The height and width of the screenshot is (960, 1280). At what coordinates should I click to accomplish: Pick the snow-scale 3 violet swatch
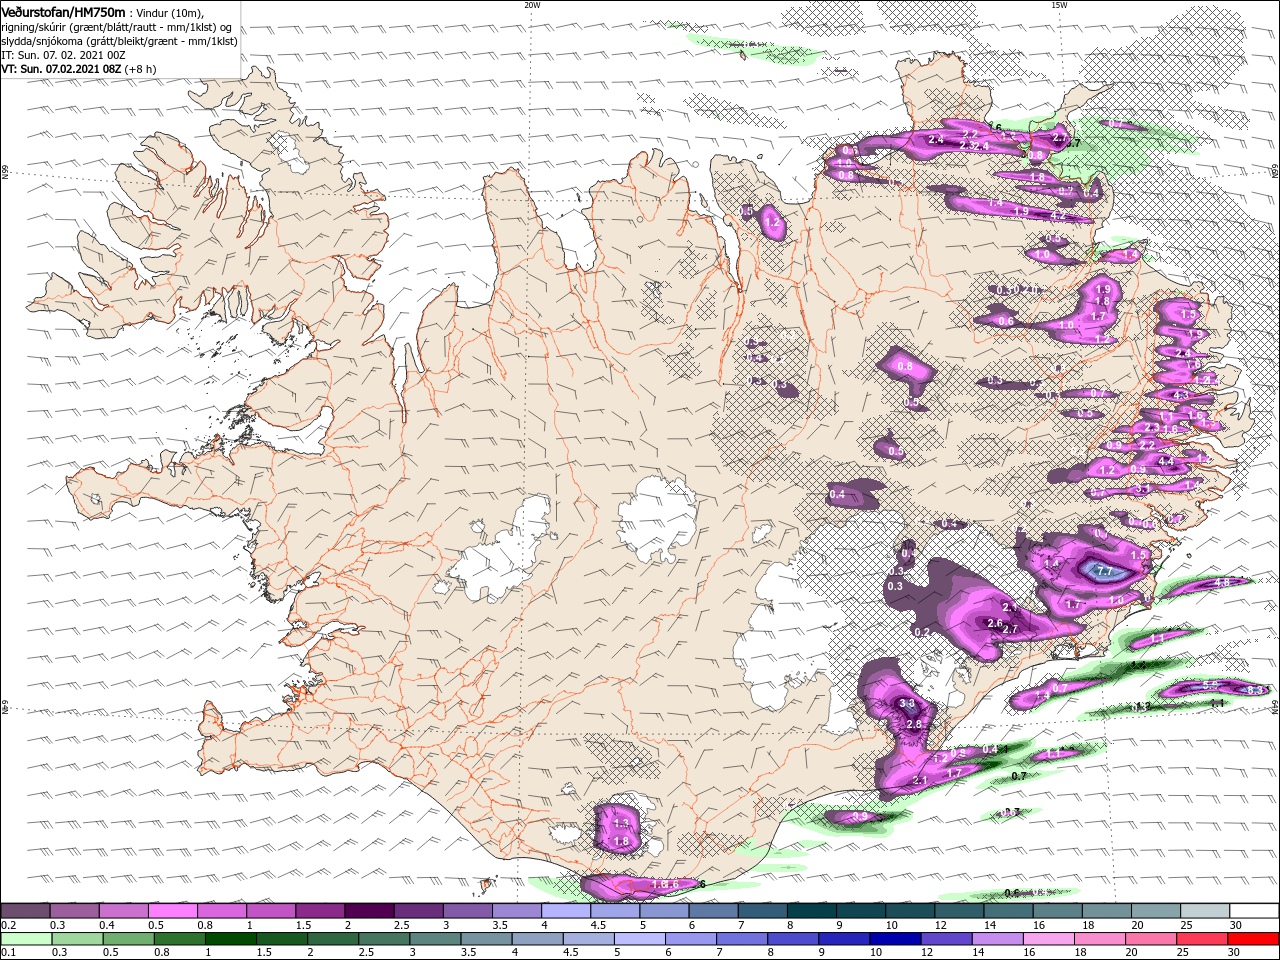coord(468,911)
